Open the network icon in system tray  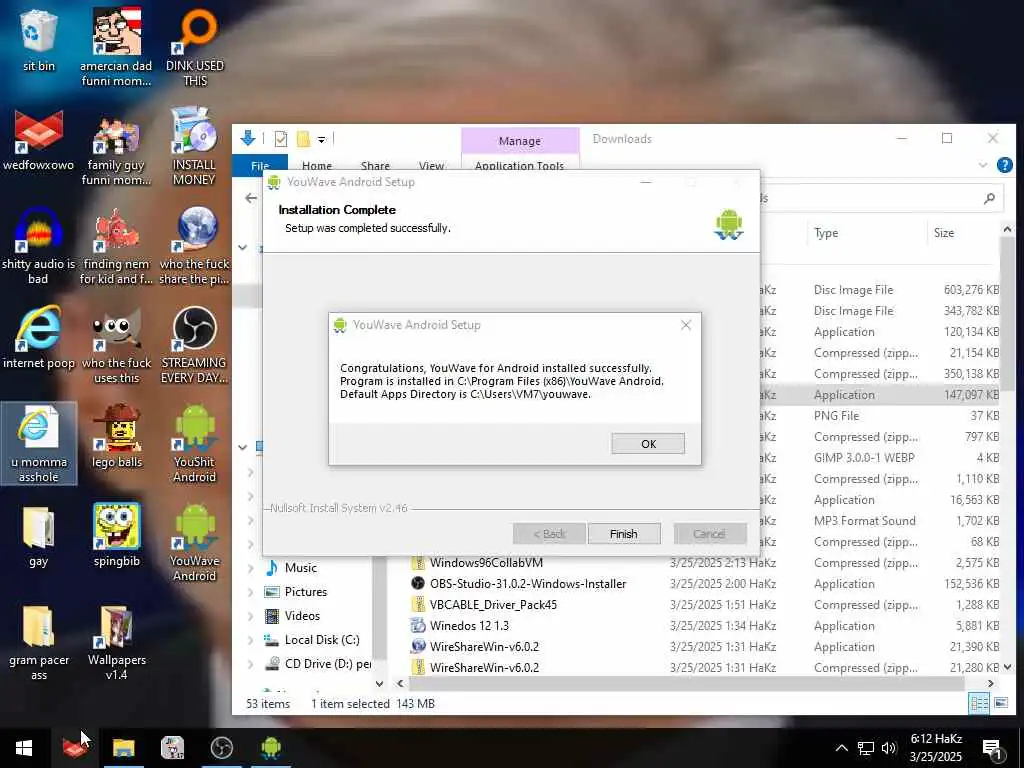[x=866, y=748]
